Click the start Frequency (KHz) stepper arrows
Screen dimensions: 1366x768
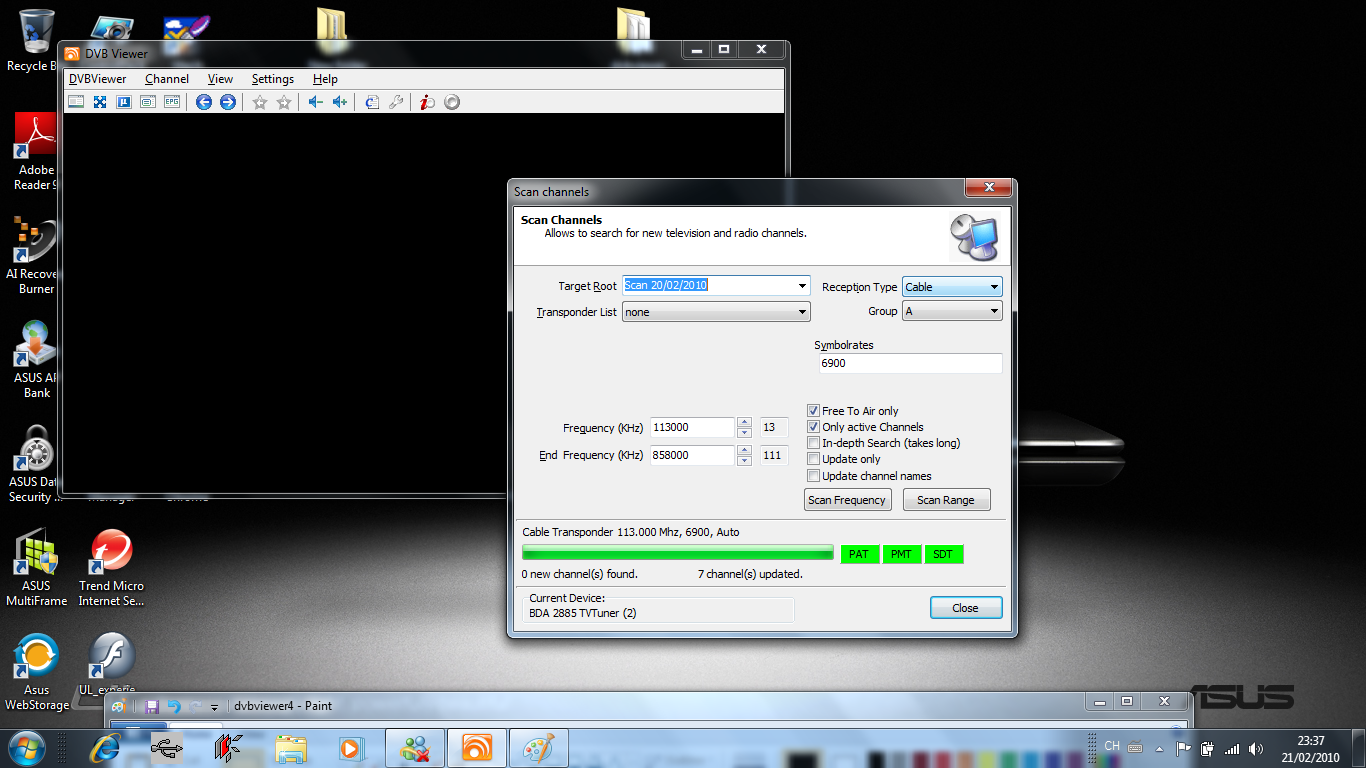[x=744, y=428]
